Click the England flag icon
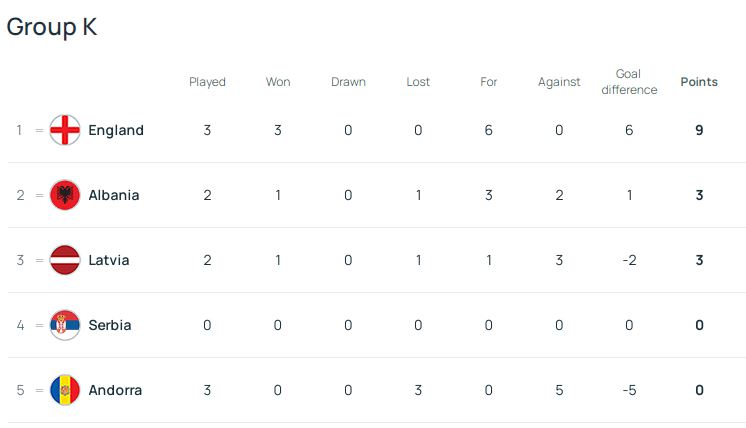Screen dimensions: 746x428 pyautogui.click(x=65, y=130)
